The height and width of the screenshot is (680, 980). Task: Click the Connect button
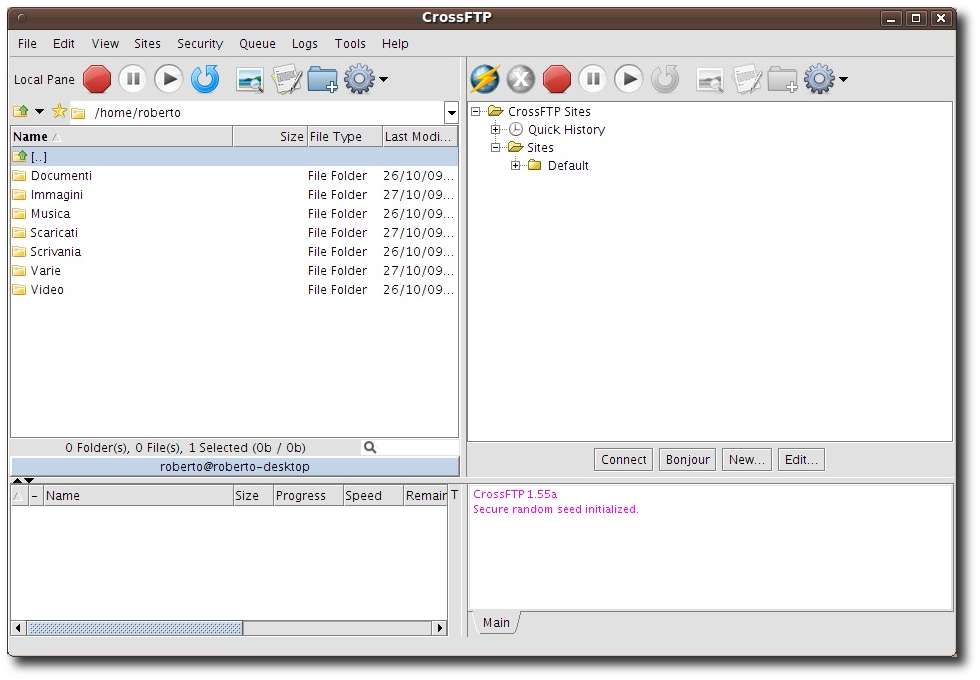tap(624, 459)
